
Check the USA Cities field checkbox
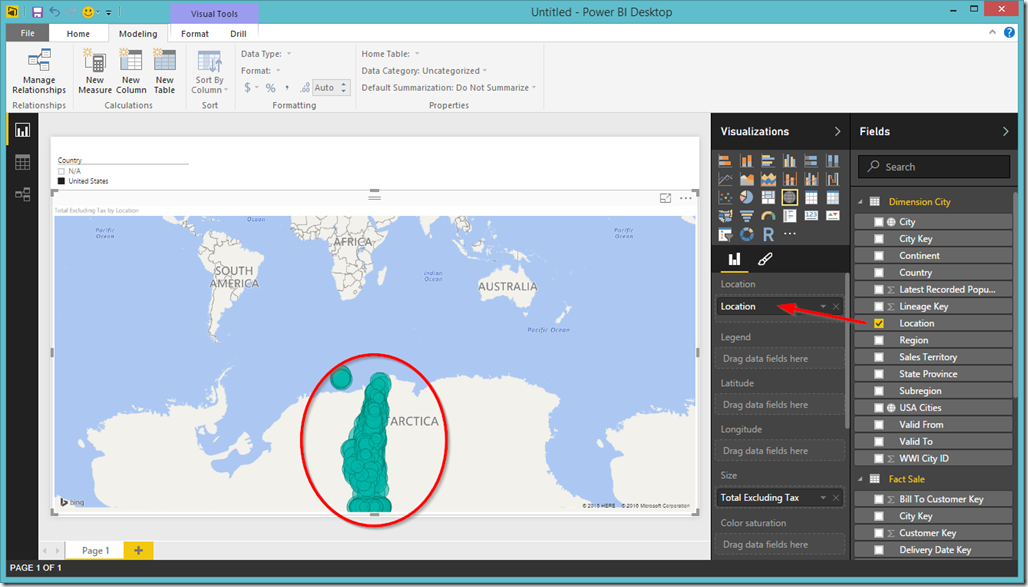point(879,408)
